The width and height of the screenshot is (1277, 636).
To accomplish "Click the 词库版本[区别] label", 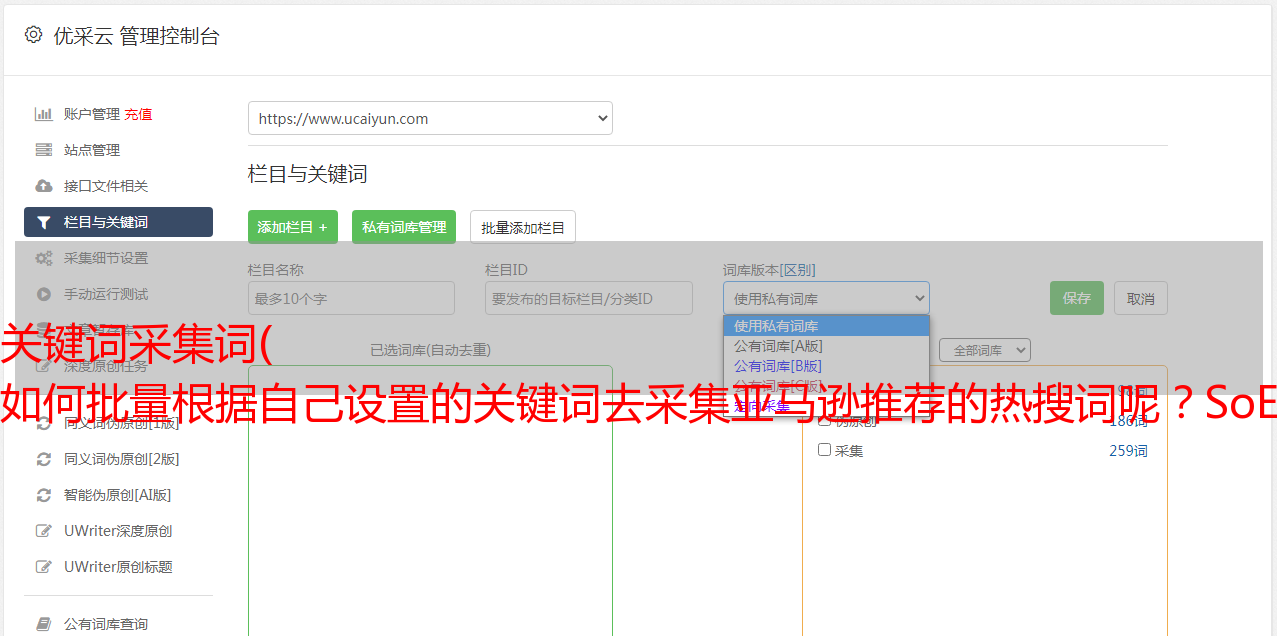I will (x=769, y=270).
